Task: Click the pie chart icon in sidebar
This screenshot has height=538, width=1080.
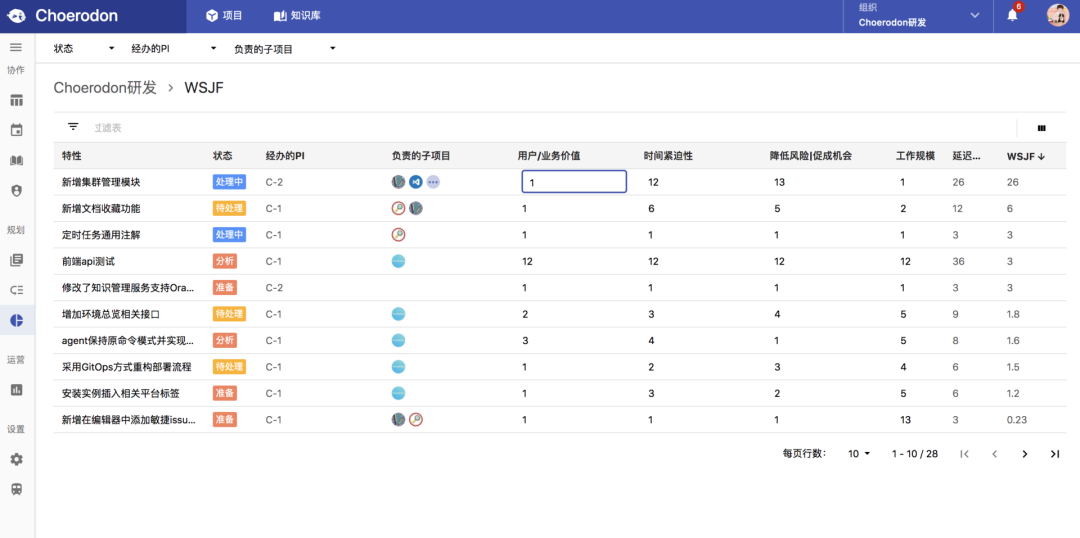Action: 16,320
